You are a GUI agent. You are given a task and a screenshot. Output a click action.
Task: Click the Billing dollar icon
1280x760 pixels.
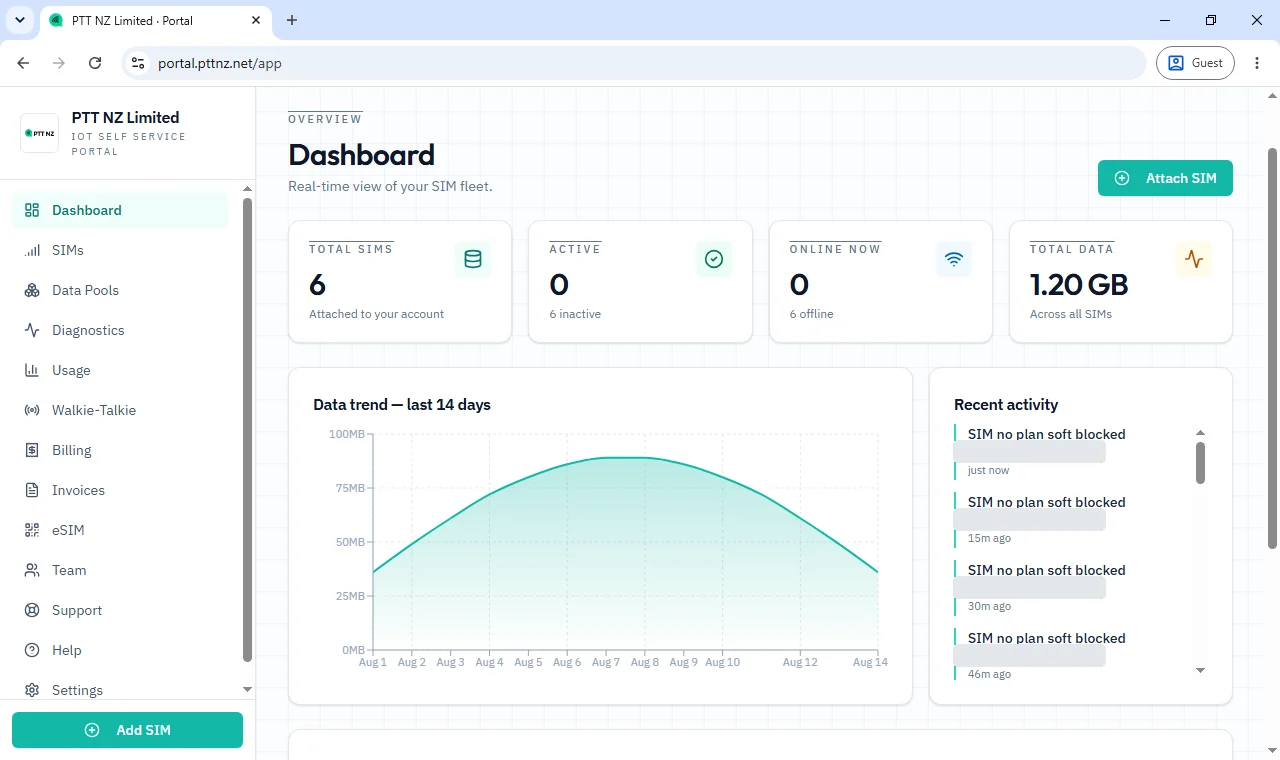tap(32, 450)
